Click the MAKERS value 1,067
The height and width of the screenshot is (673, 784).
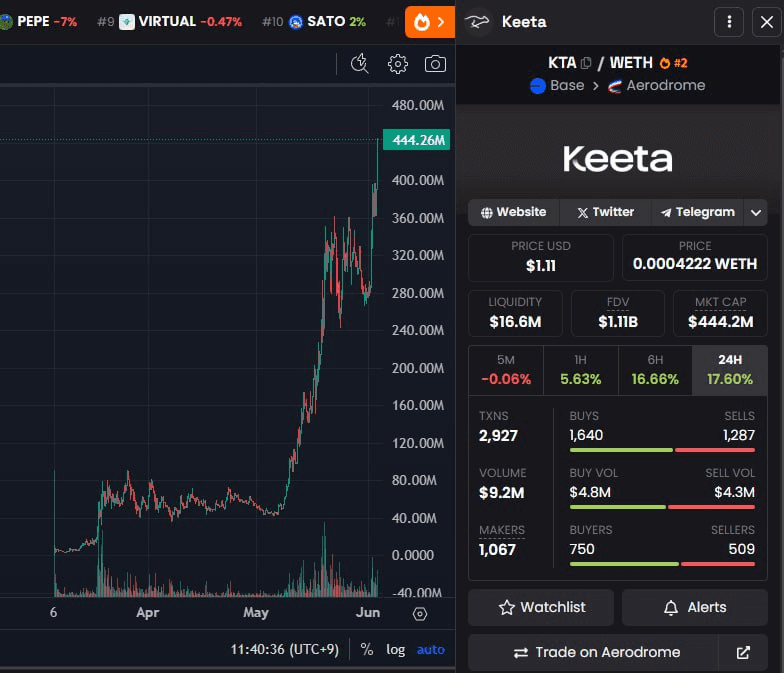point(497,550)
